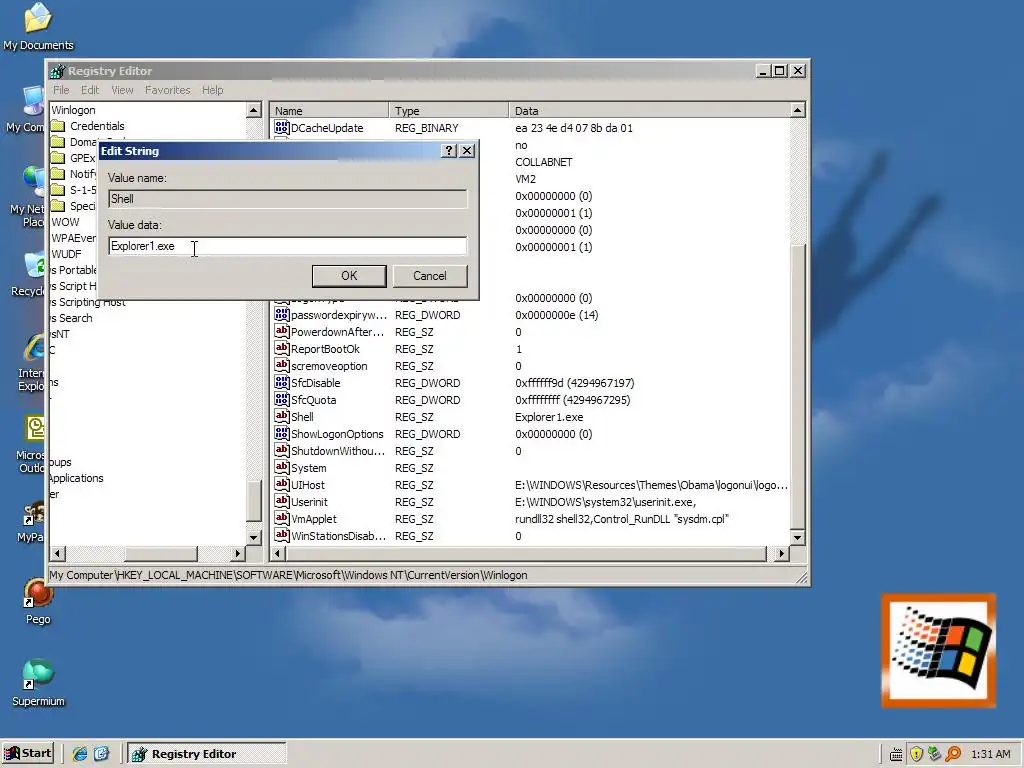Select the Explorer1.exe data cell in Shell row
Viewport: 1024px width, 768px height.
coord(549,417)
